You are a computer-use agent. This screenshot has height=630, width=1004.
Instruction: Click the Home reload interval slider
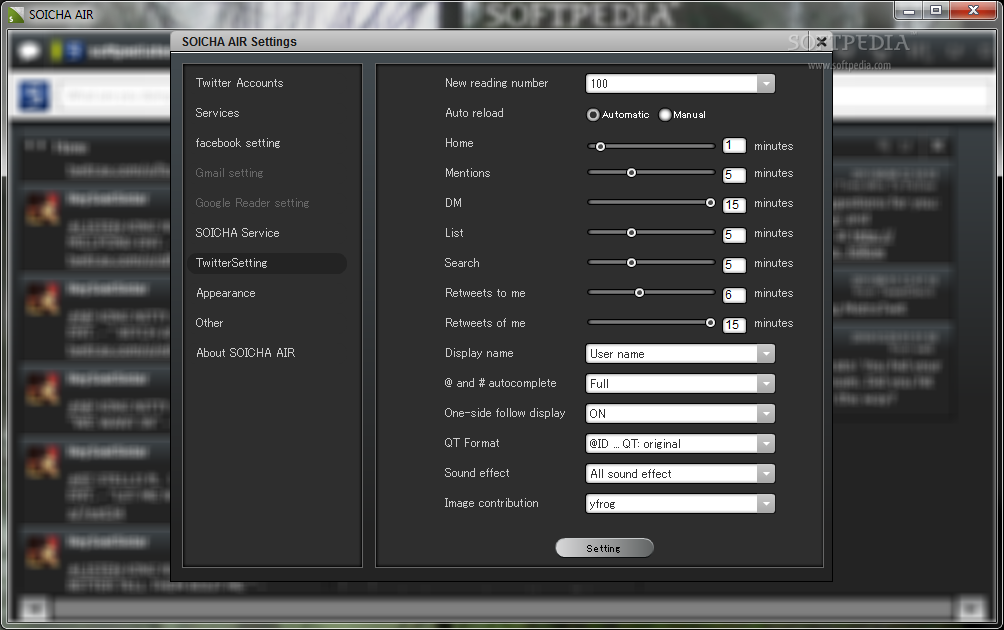pyautogui.click(x=651, y=146)
